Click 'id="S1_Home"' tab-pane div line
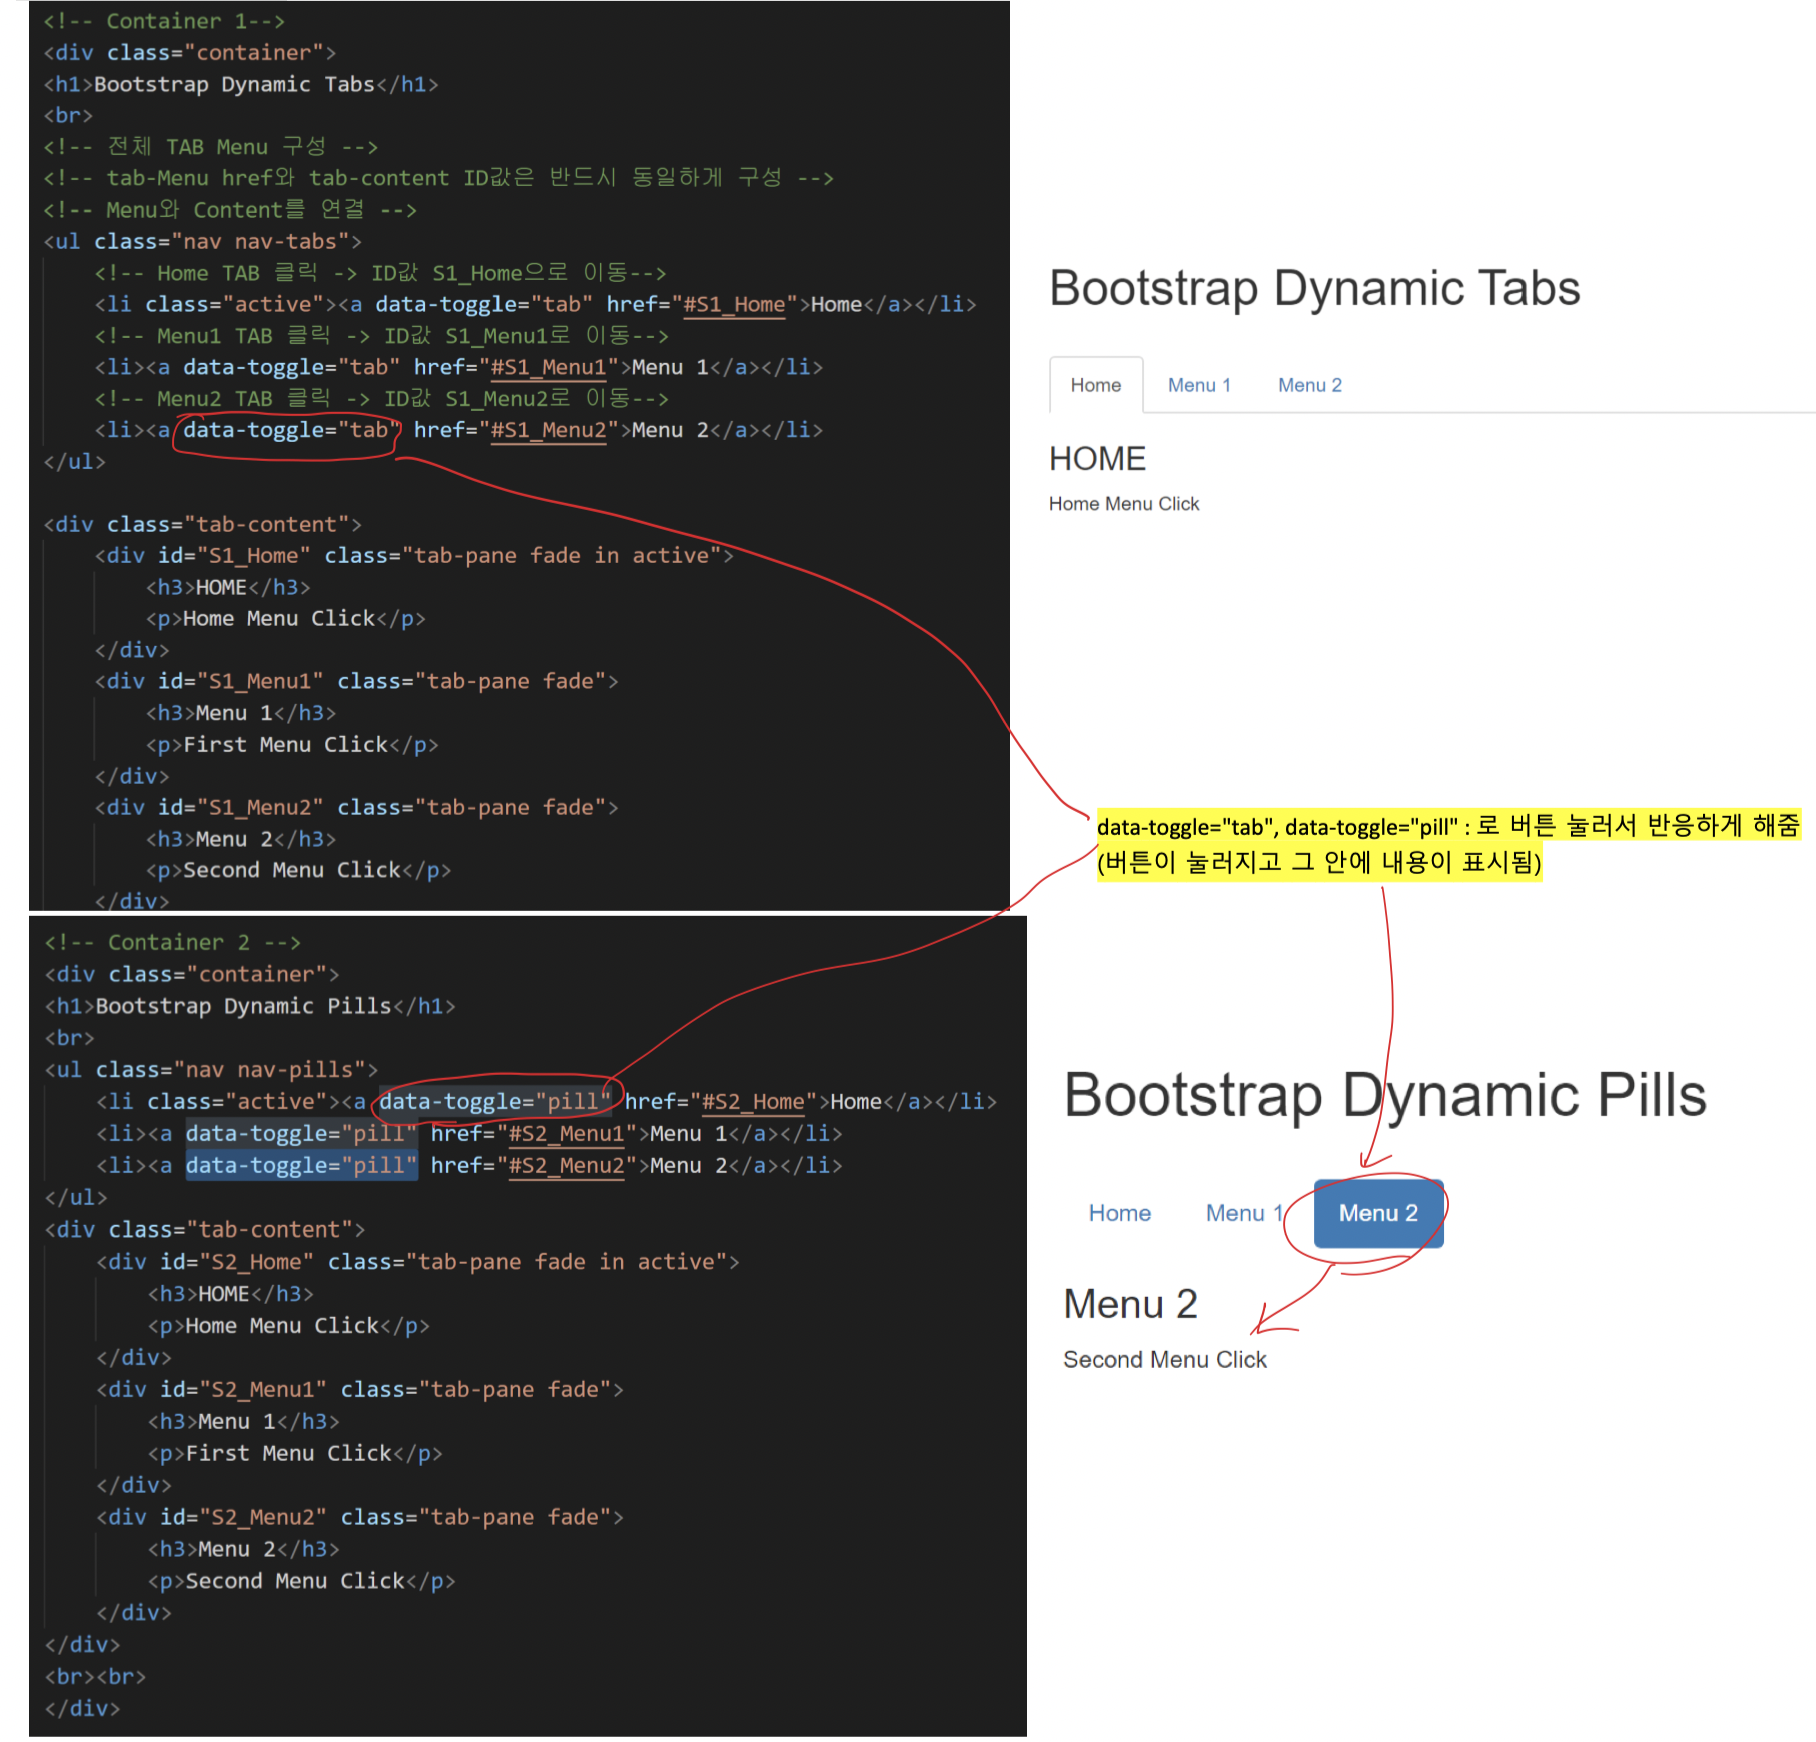Screen dimensions: 1816x1742 (x=414, y=556)
